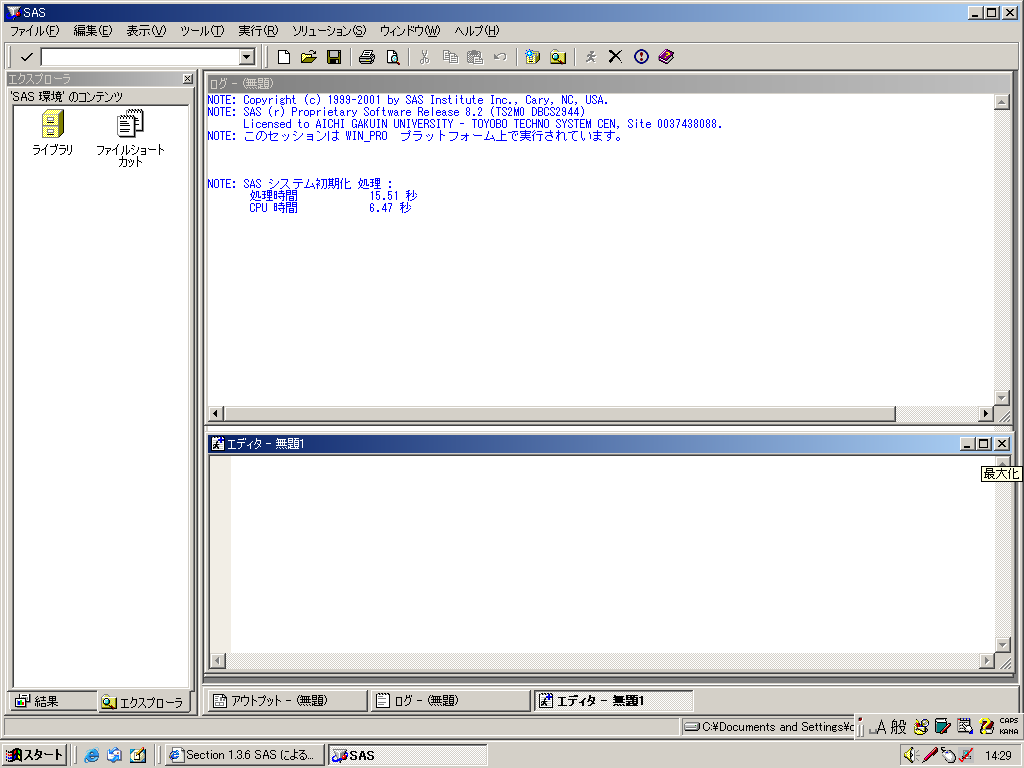This screenshot has height=768, width=1024.
Task: Click the SAS taskbar button
Action: [408, 755]
